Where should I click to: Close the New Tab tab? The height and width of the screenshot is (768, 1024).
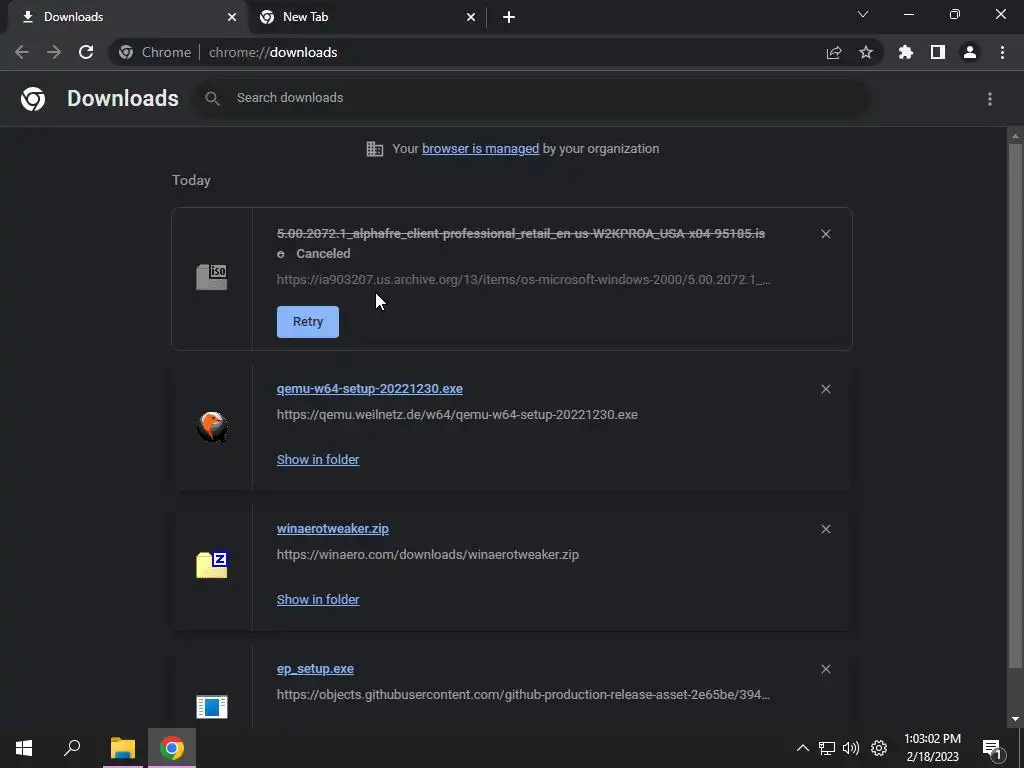[471, 17]
